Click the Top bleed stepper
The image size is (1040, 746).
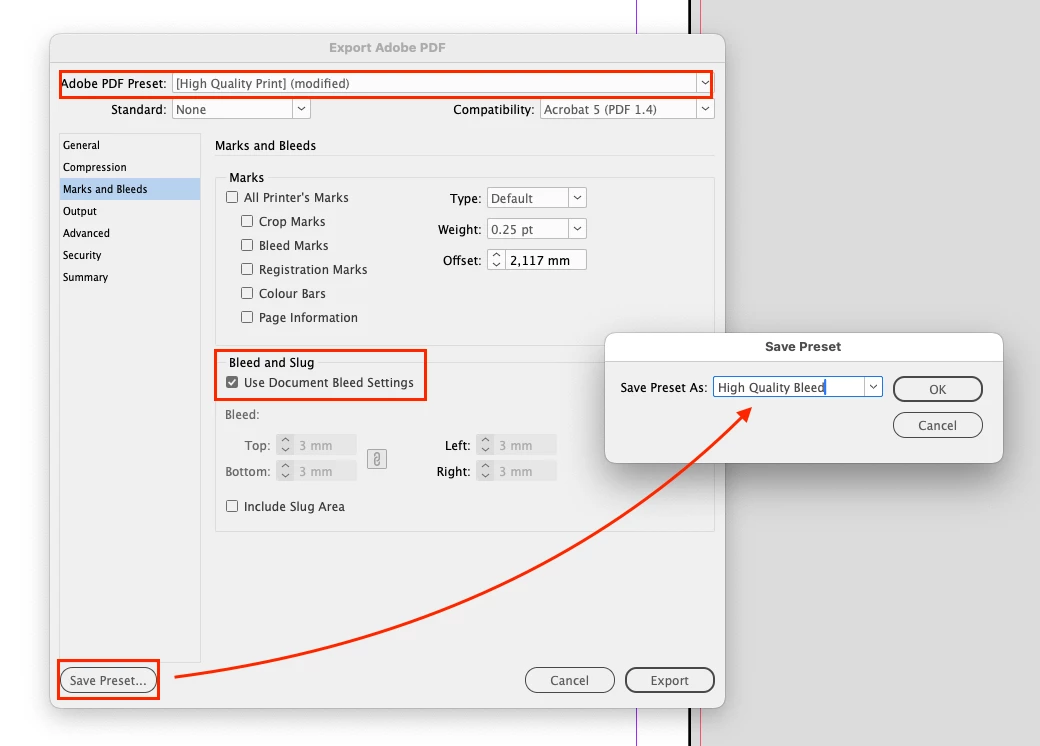click(285, 445)
